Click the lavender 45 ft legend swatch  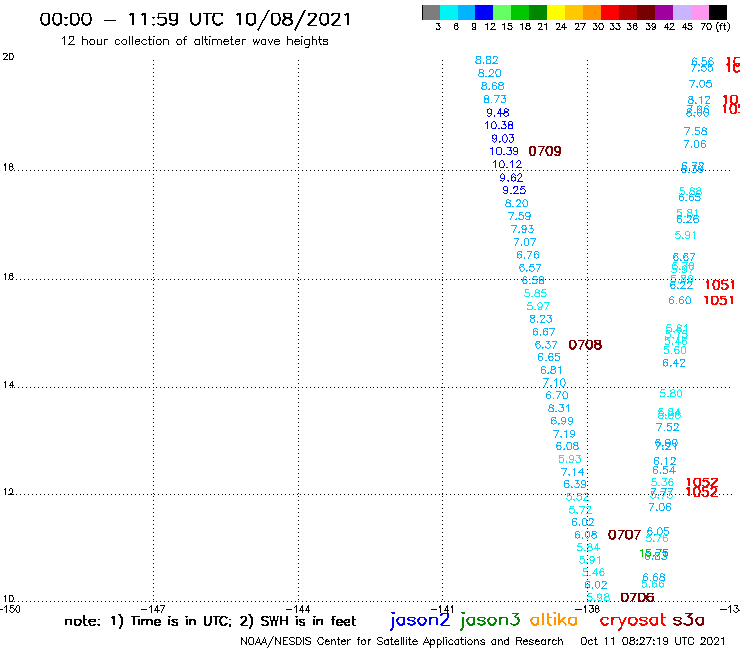click(x=682, y=12)
